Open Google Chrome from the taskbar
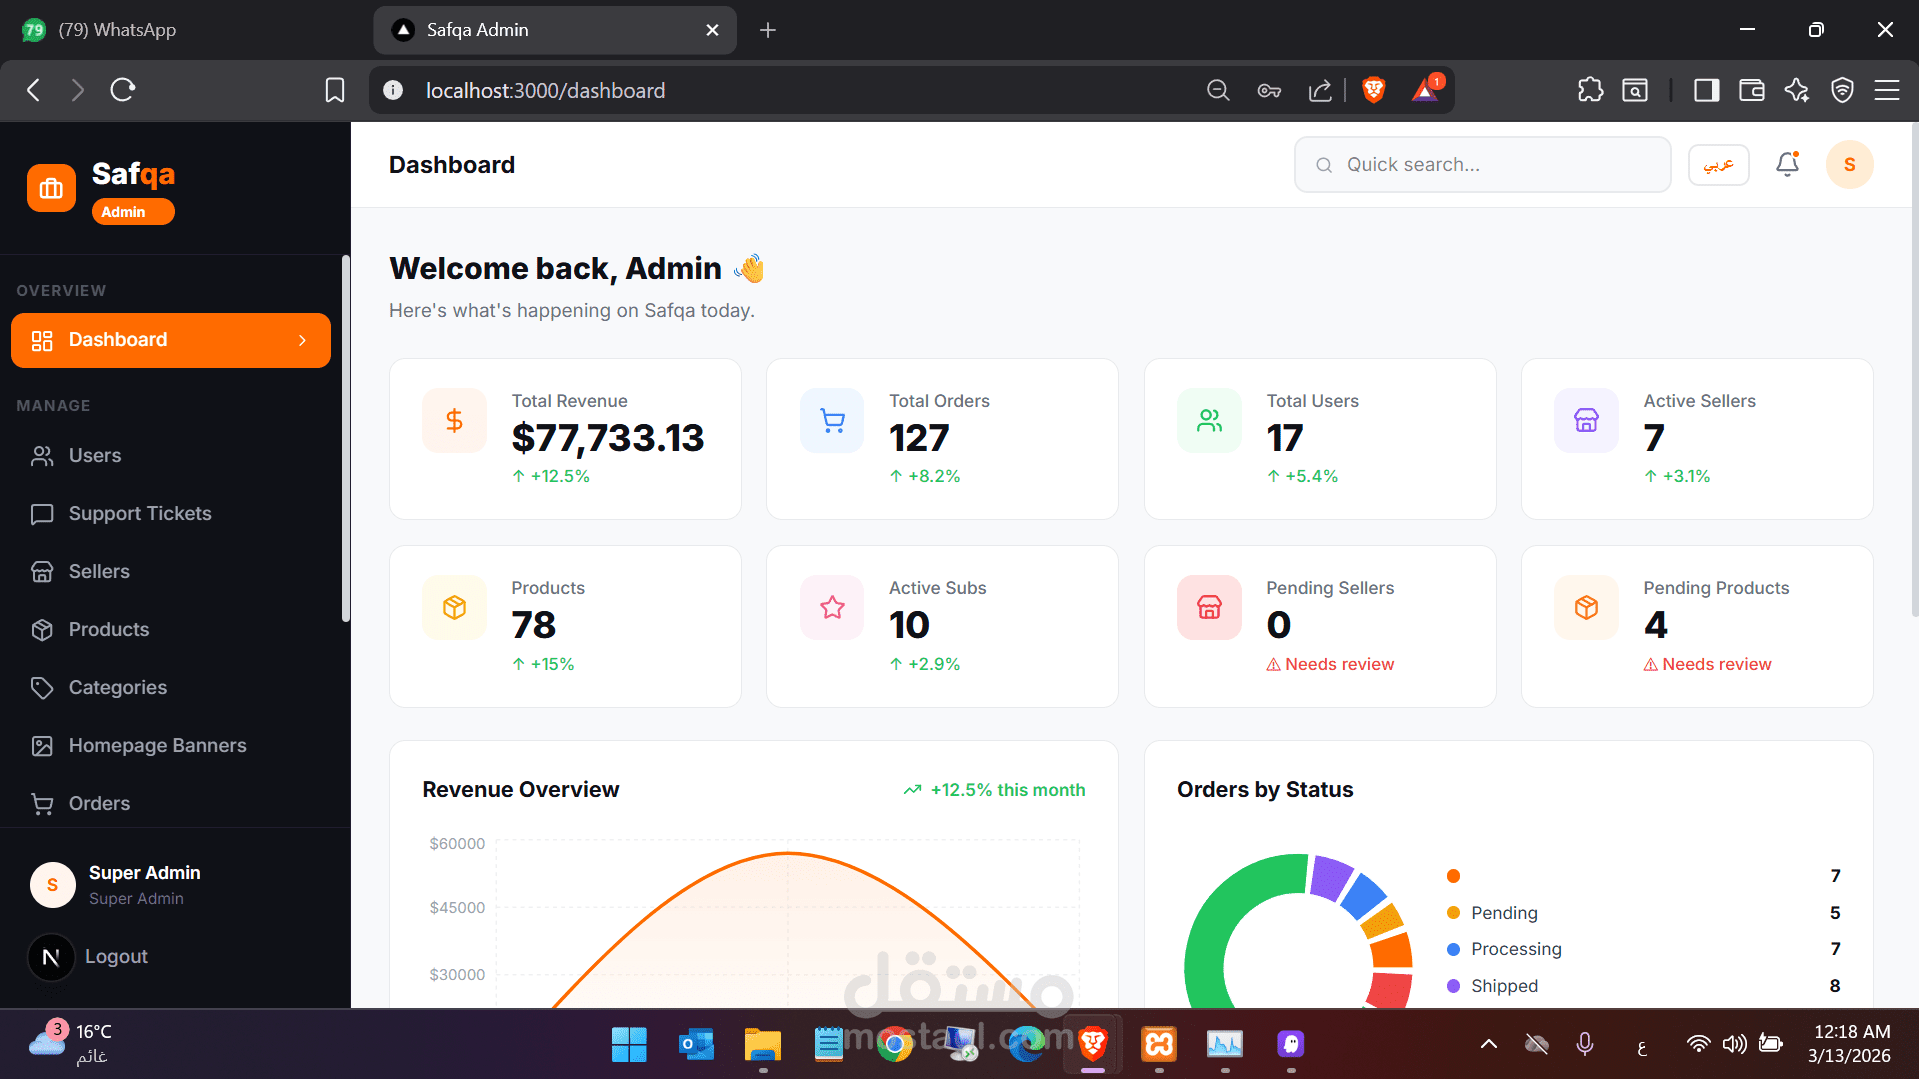The image size is (1919, 1079). point(895,1045)
